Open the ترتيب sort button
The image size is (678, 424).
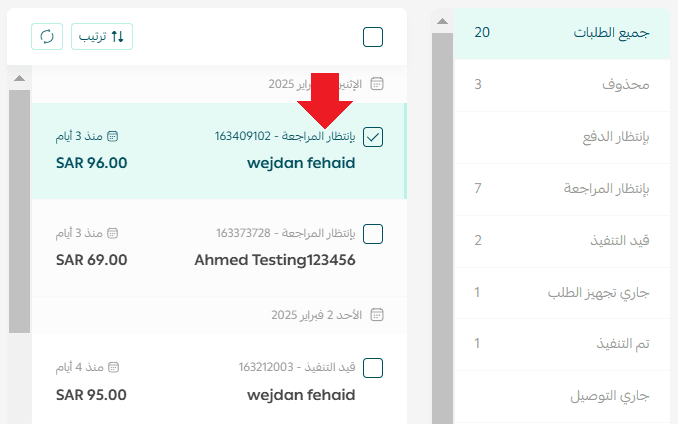coord(102,37)
